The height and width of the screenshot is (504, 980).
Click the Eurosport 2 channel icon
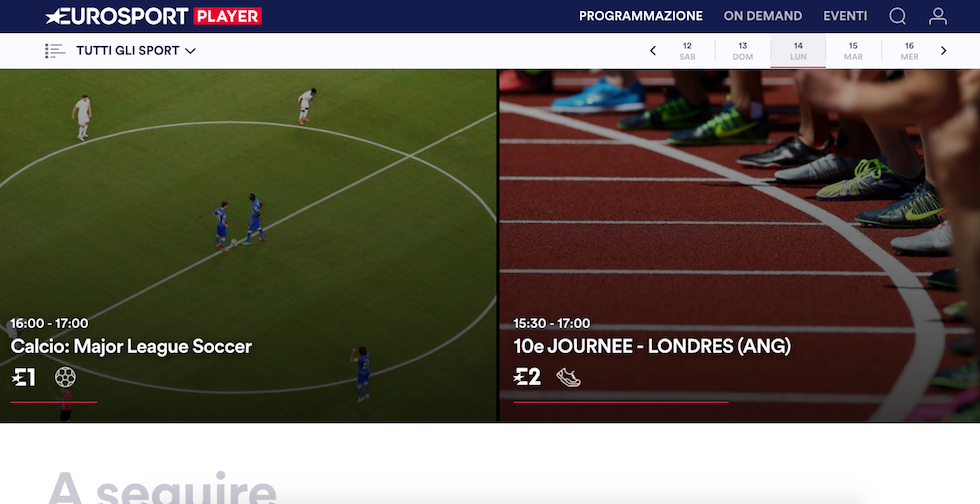[527, 377]
